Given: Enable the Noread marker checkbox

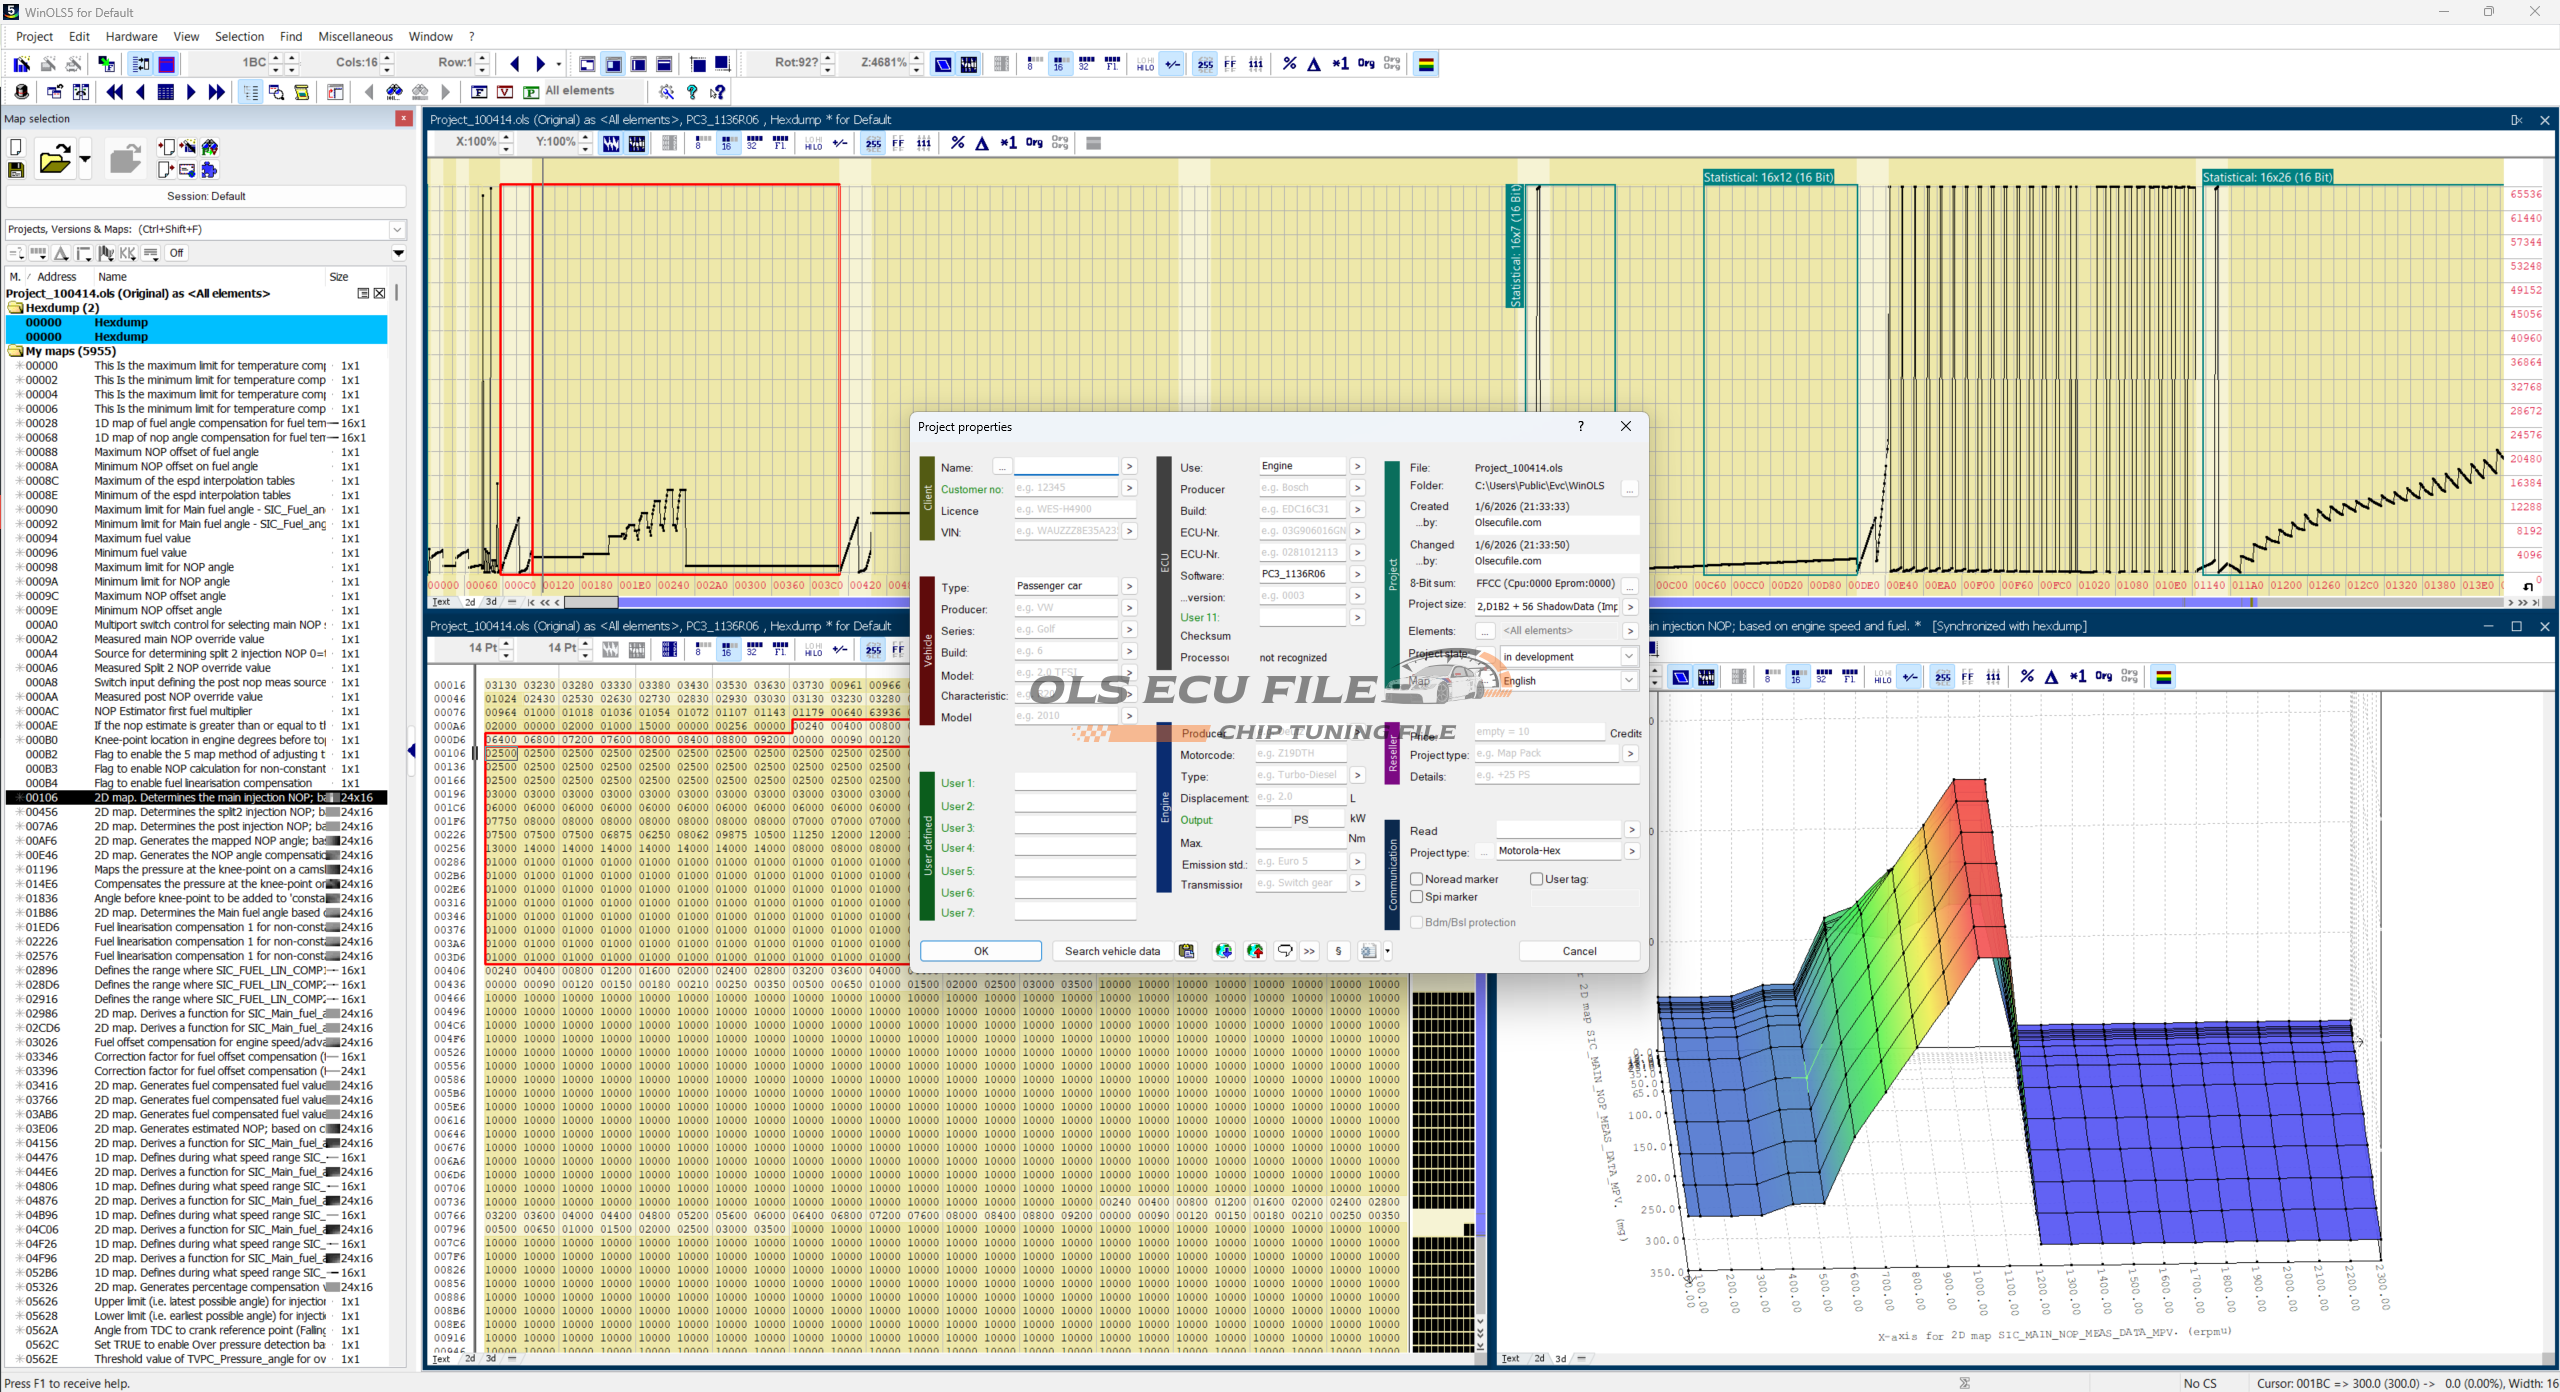Looking at the screenshot, I should click(x=1417, y=879).
